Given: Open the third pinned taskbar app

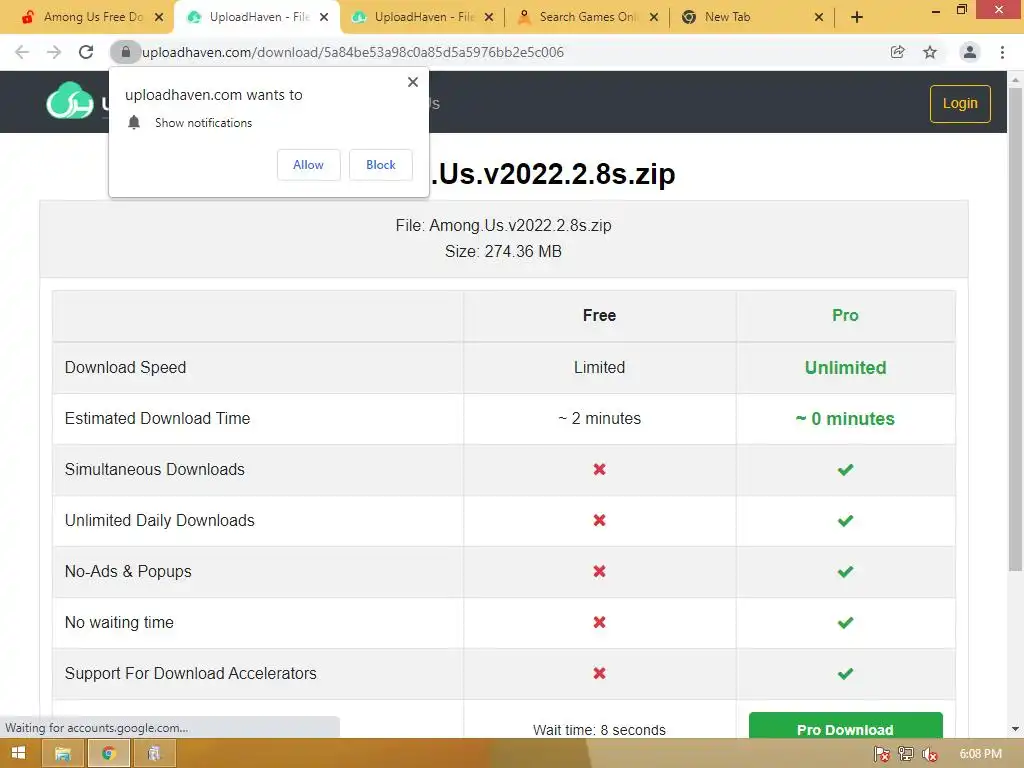Looking at the screenshot, I should coord(154,754).
